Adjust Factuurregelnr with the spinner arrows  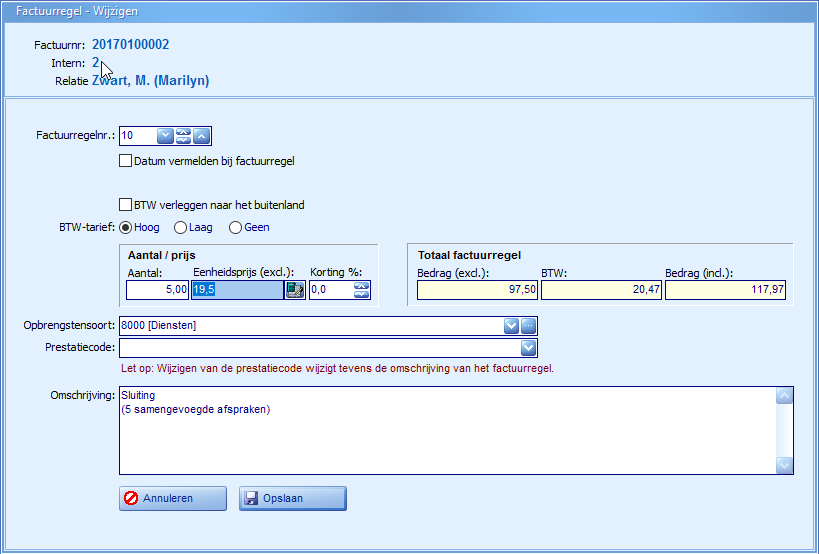click(x=184, y=136)
